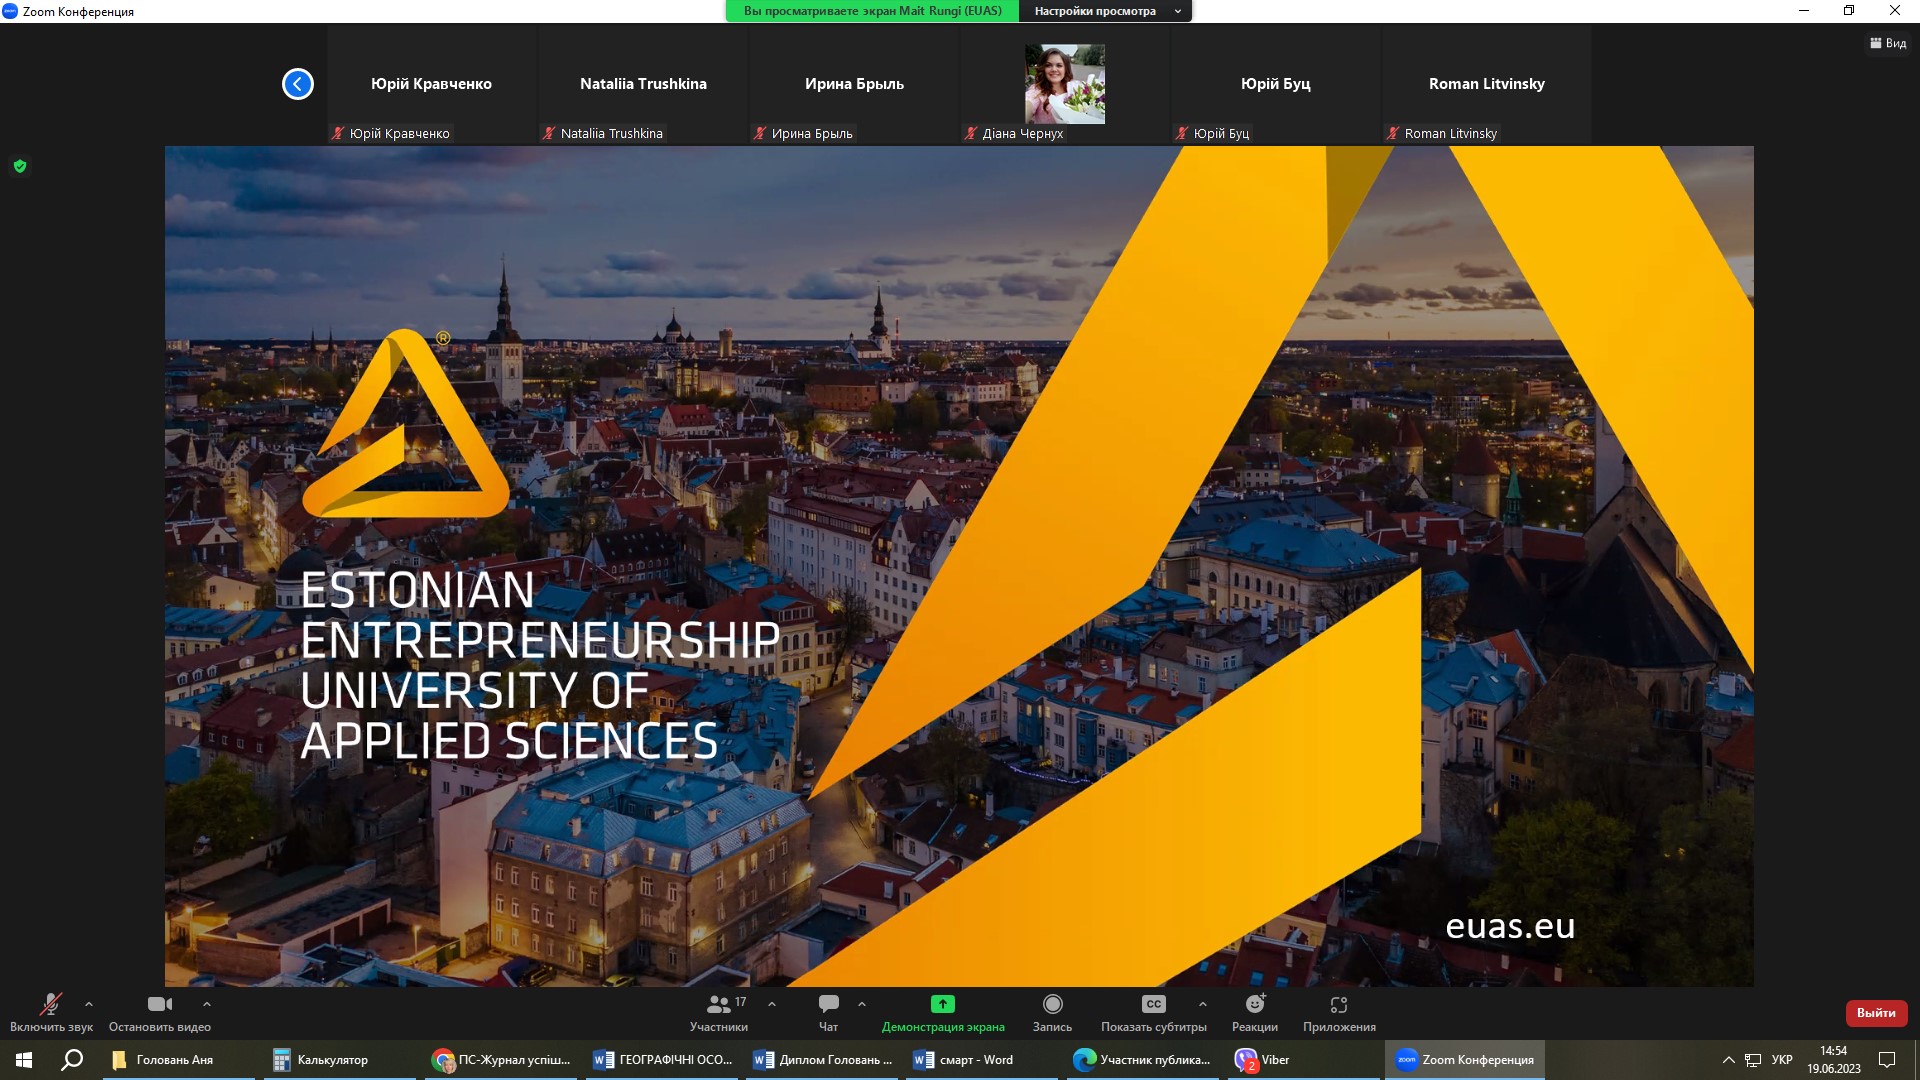Switch to Диплом Головань Word document

[x=822, y=1060]
